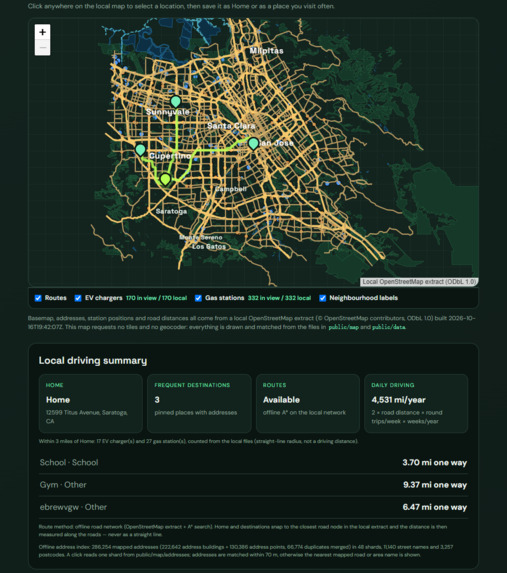The height and width of the screenshot is (573, 507).
Task: Click the Saratoga map label
Action: pos(171,211)
